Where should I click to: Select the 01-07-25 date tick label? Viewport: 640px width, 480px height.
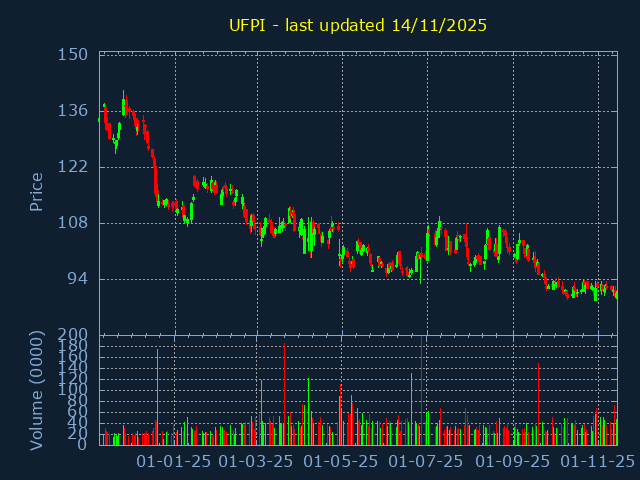pyautogui.click(x=425, y=461)
